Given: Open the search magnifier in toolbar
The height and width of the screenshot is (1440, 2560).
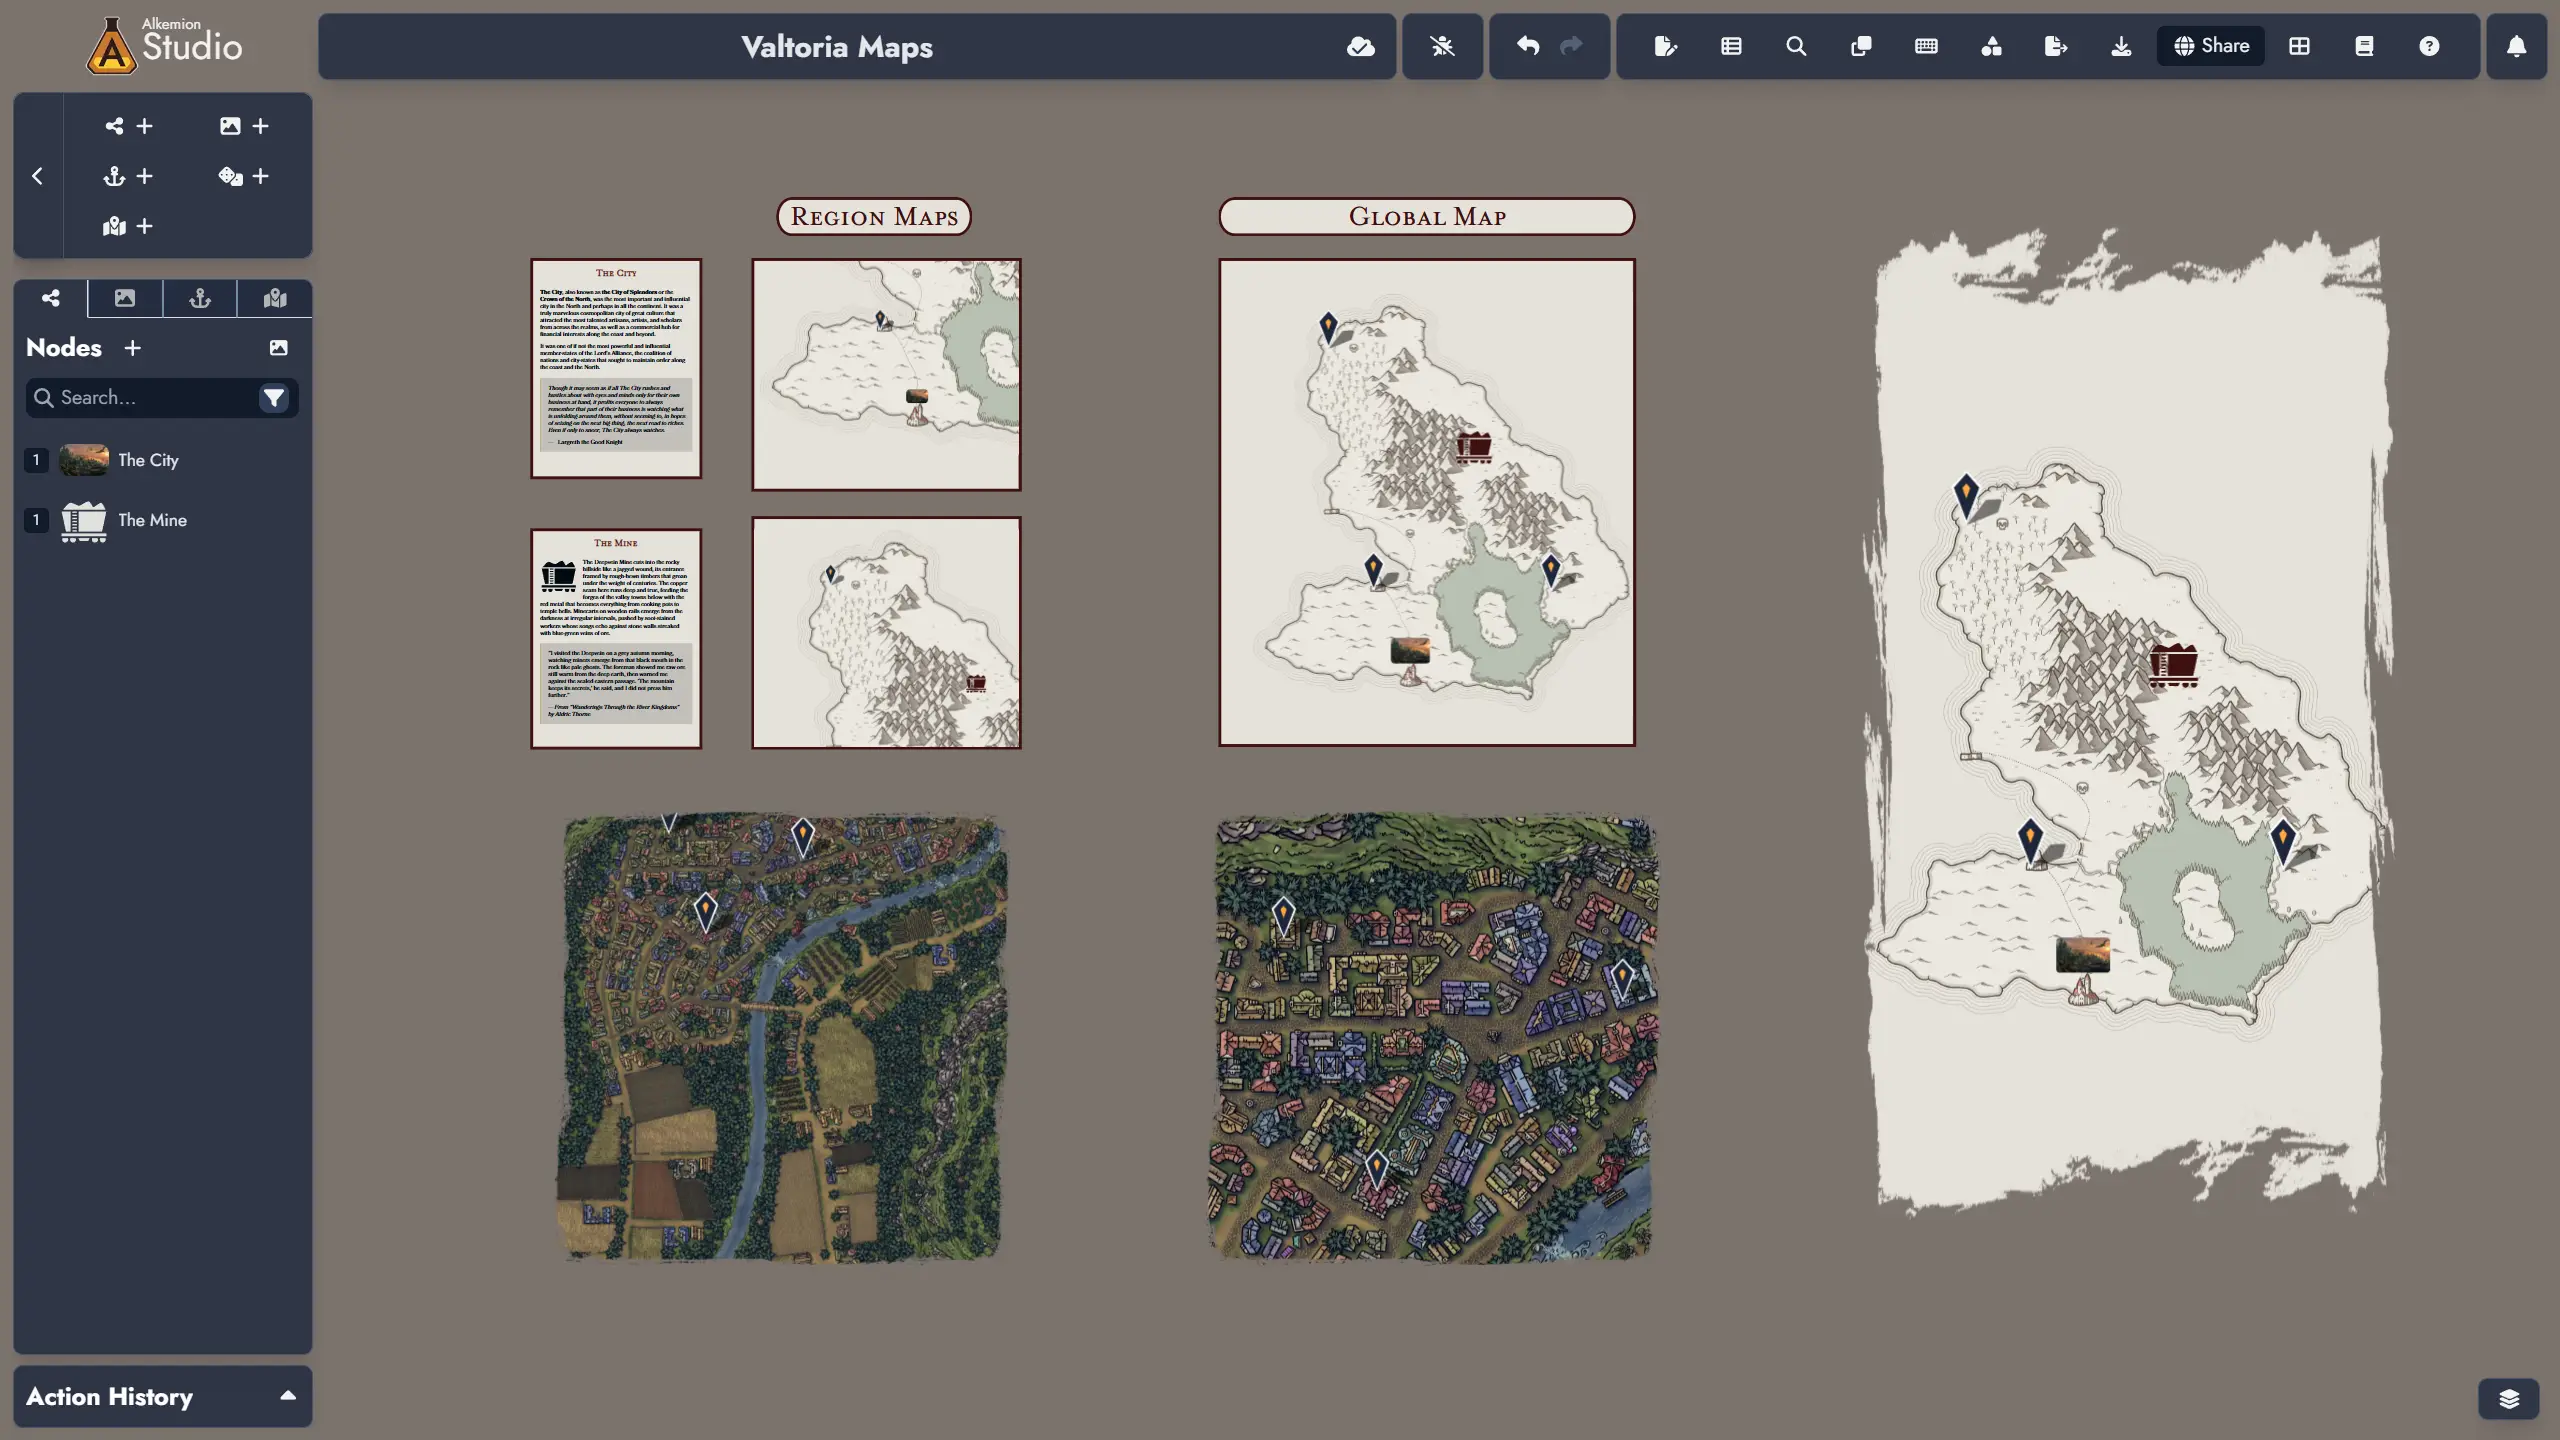Looking at the screenshot, I should point(1796,46).
